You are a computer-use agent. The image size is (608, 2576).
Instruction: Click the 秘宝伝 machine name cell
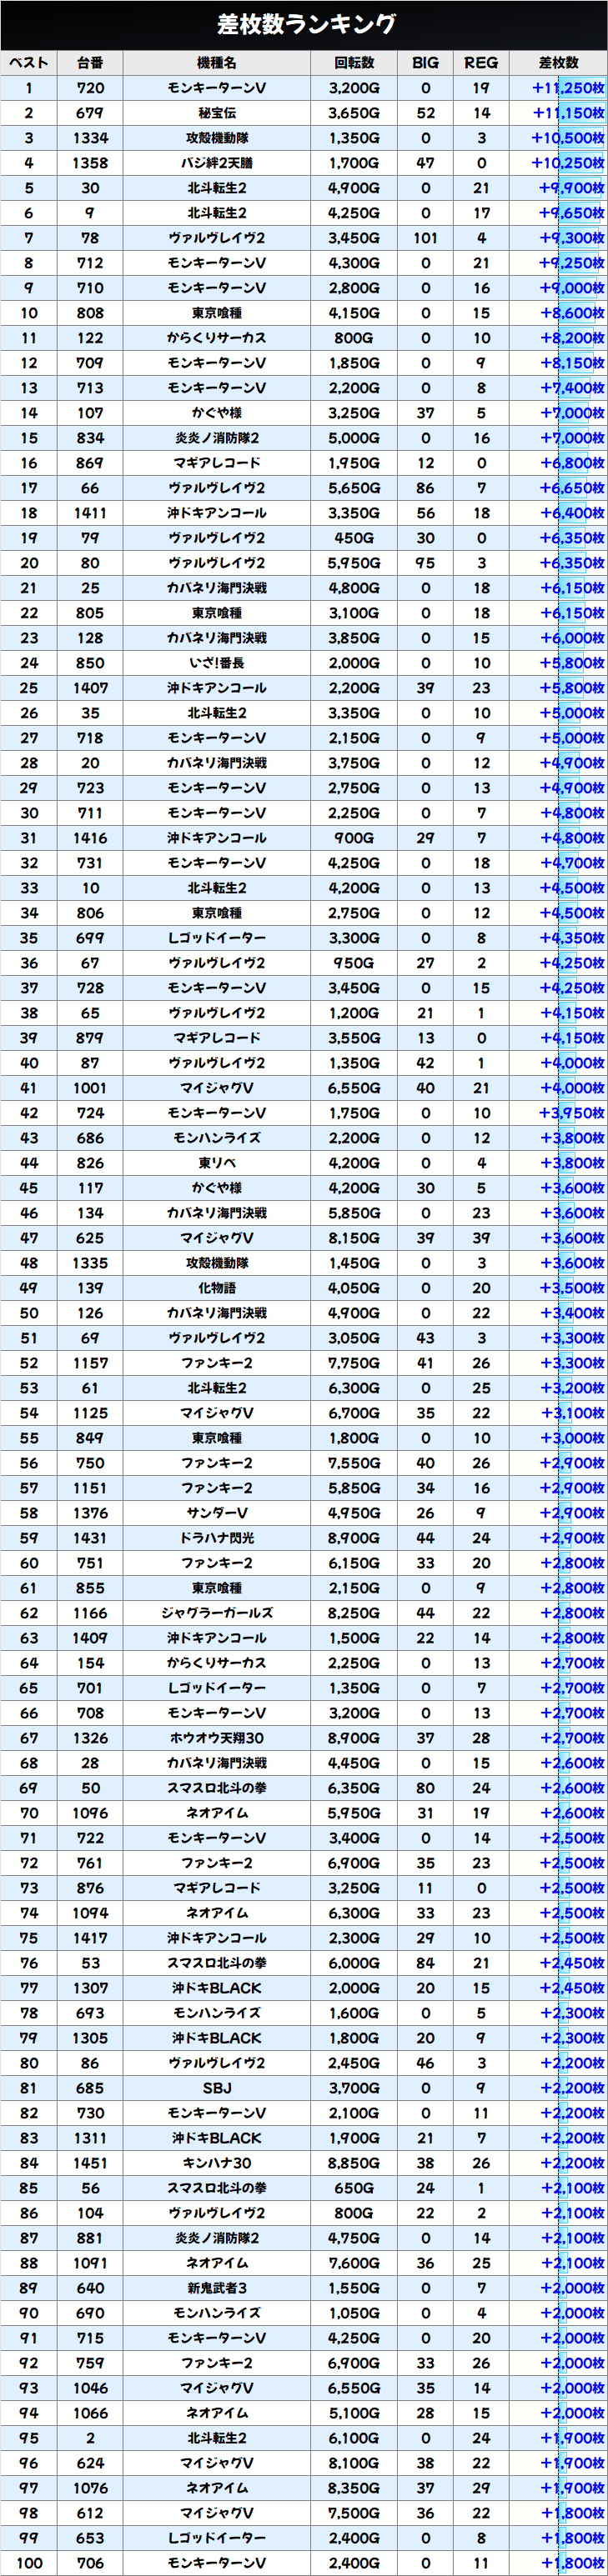216,113
